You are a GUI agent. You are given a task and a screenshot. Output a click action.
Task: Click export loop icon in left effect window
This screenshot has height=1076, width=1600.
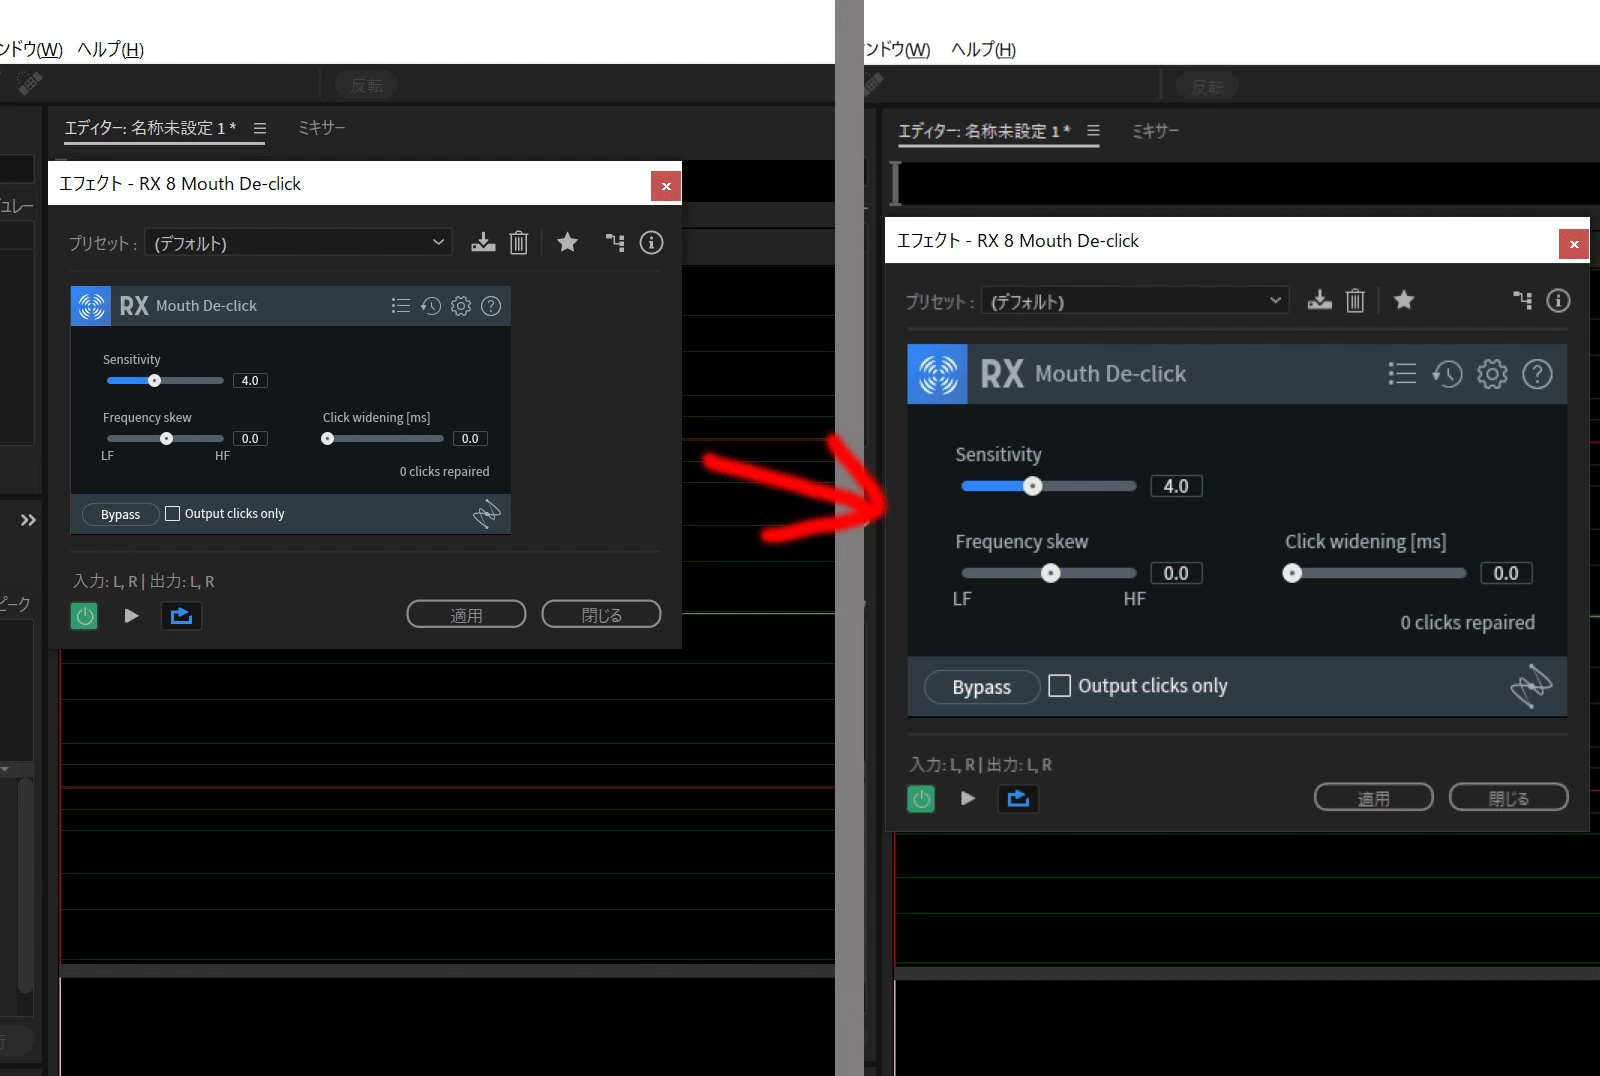click(181, 616)
